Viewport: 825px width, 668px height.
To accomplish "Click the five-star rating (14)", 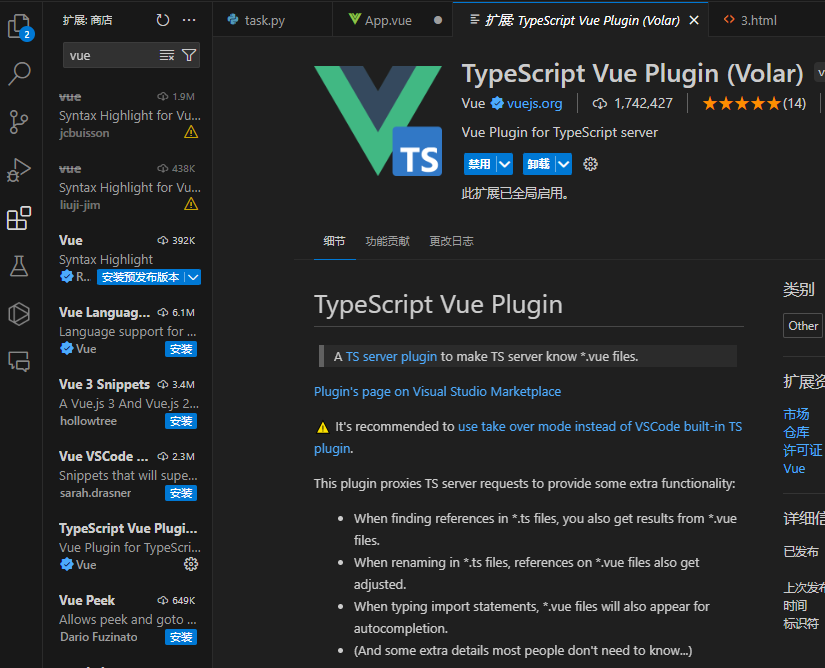I will click(x=754, y=104).
